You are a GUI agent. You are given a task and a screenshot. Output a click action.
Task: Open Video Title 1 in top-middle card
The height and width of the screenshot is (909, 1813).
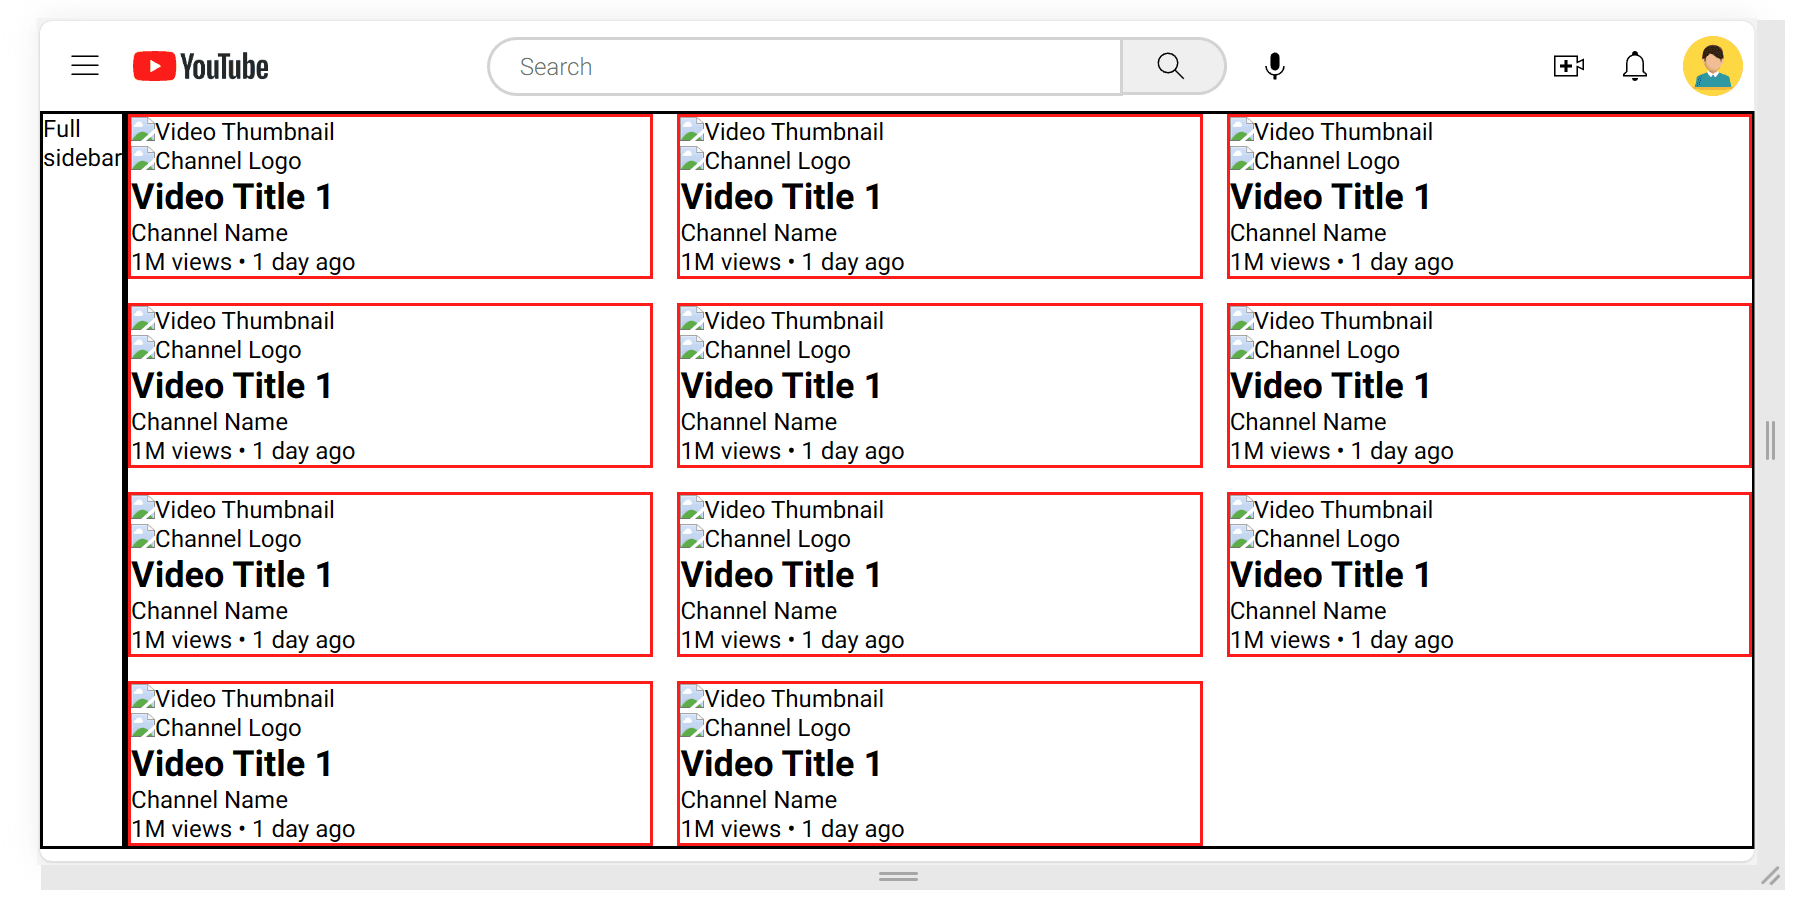(x=780, y=197)
